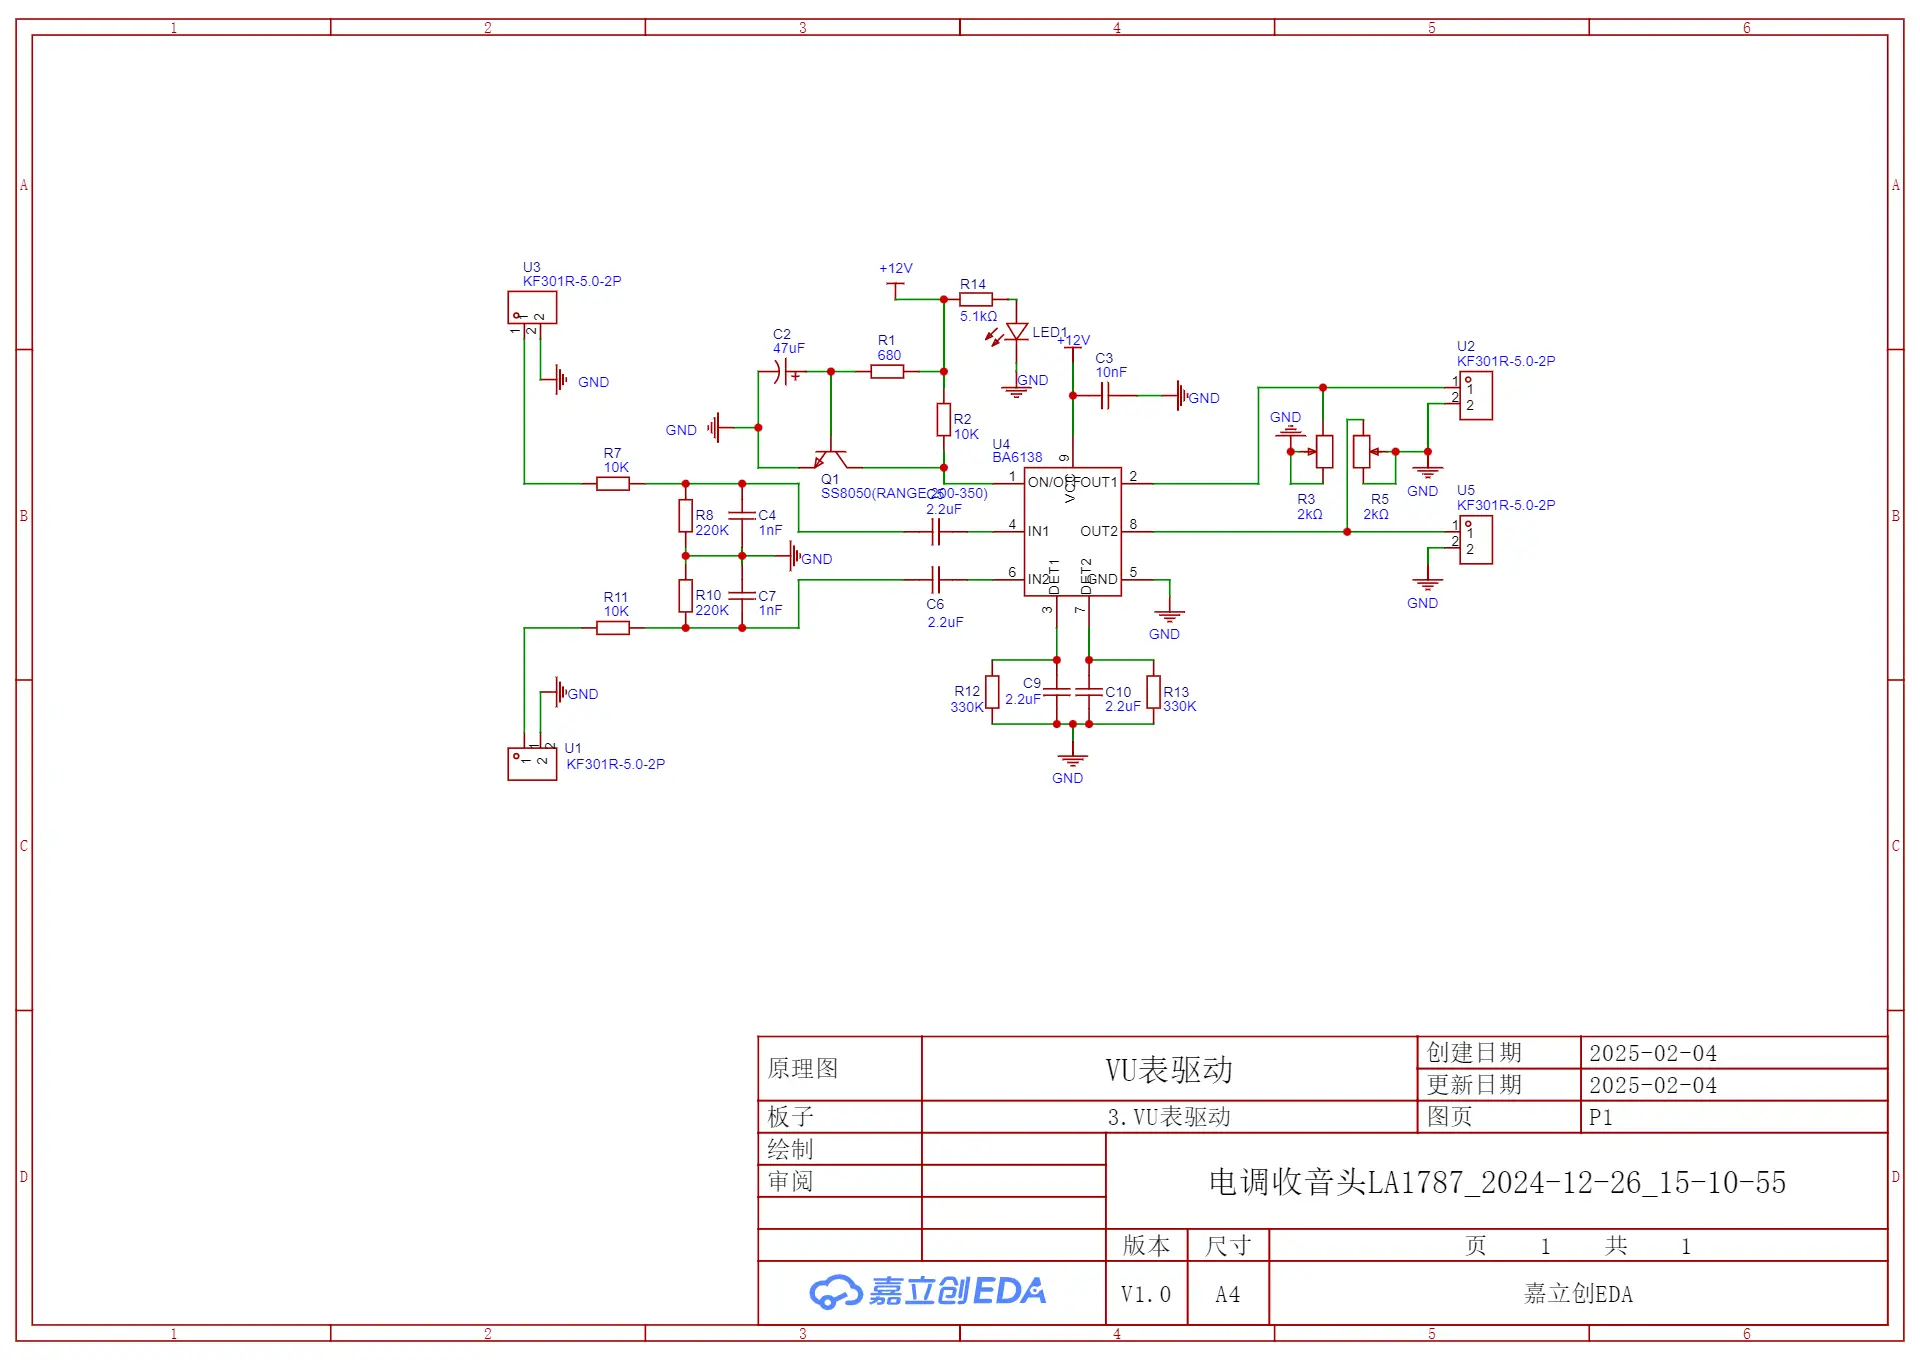The height and width of the screenshot is (1360, 1920).
Task: Click the 图页 label cell
Action: [1498, 1117]
